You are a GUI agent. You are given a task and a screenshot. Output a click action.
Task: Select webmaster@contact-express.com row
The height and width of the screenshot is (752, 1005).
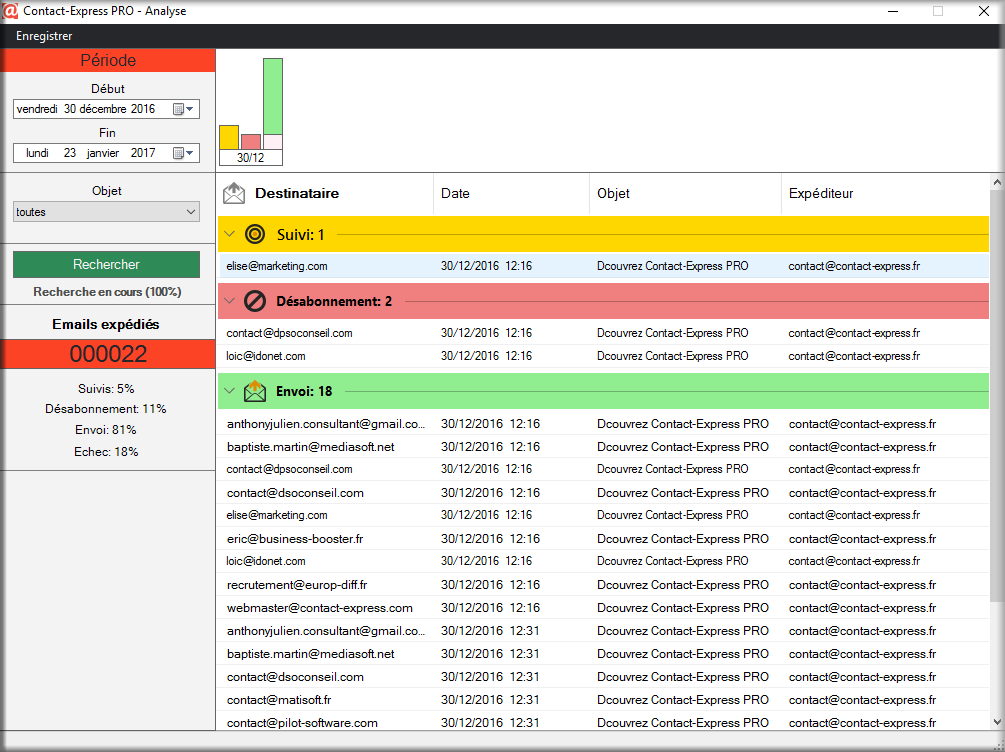pos(603,608)
